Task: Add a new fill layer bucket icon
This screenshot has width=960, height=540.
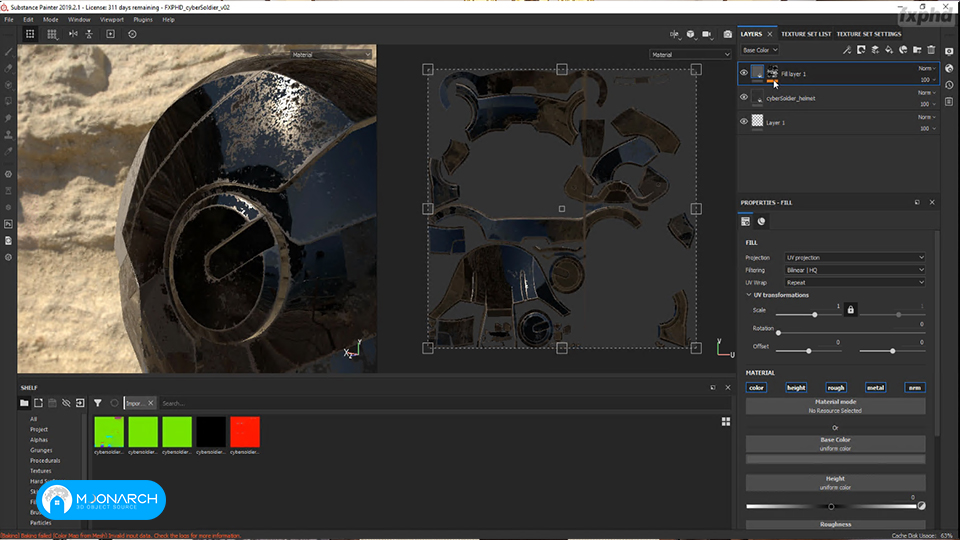Action: pos(889,50)
